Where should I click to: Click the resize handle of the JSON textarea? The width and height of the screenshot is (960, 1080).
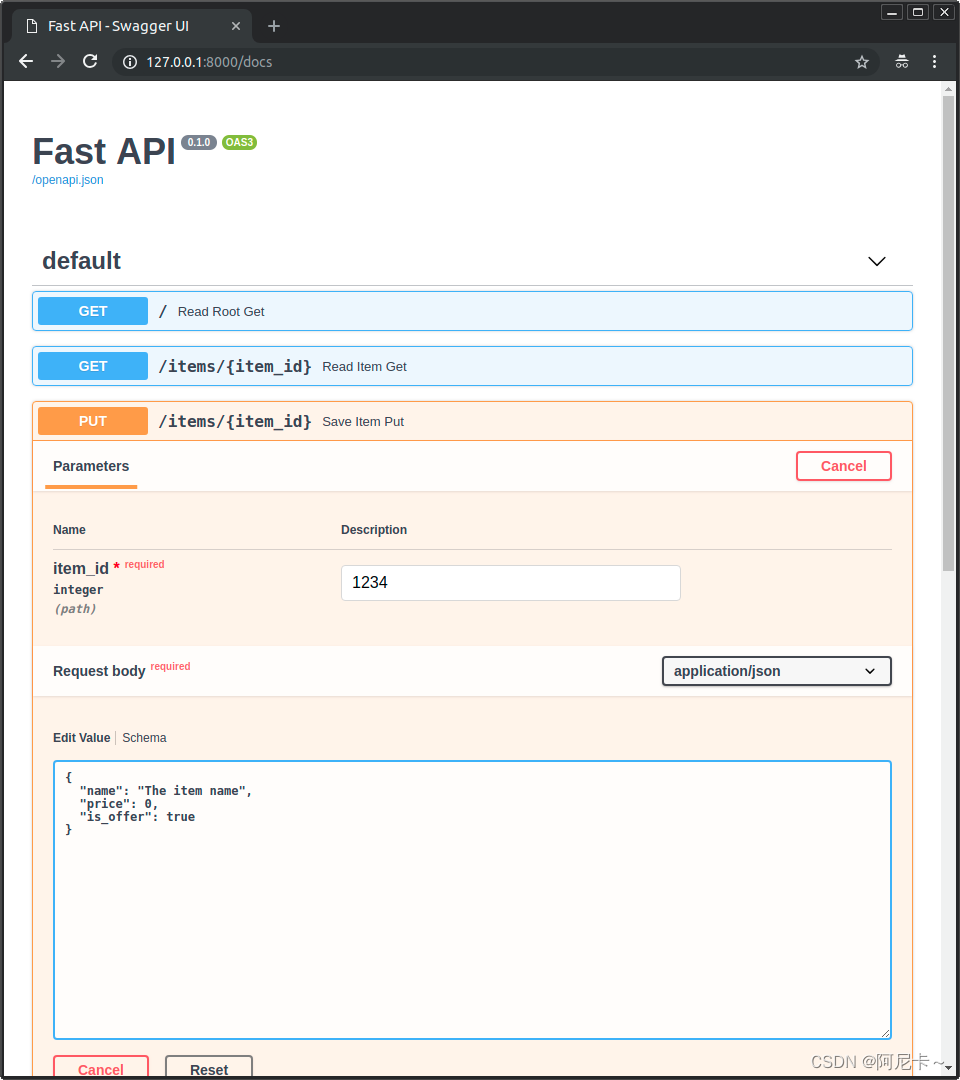pyautogui.click(x=886, y=1033)
